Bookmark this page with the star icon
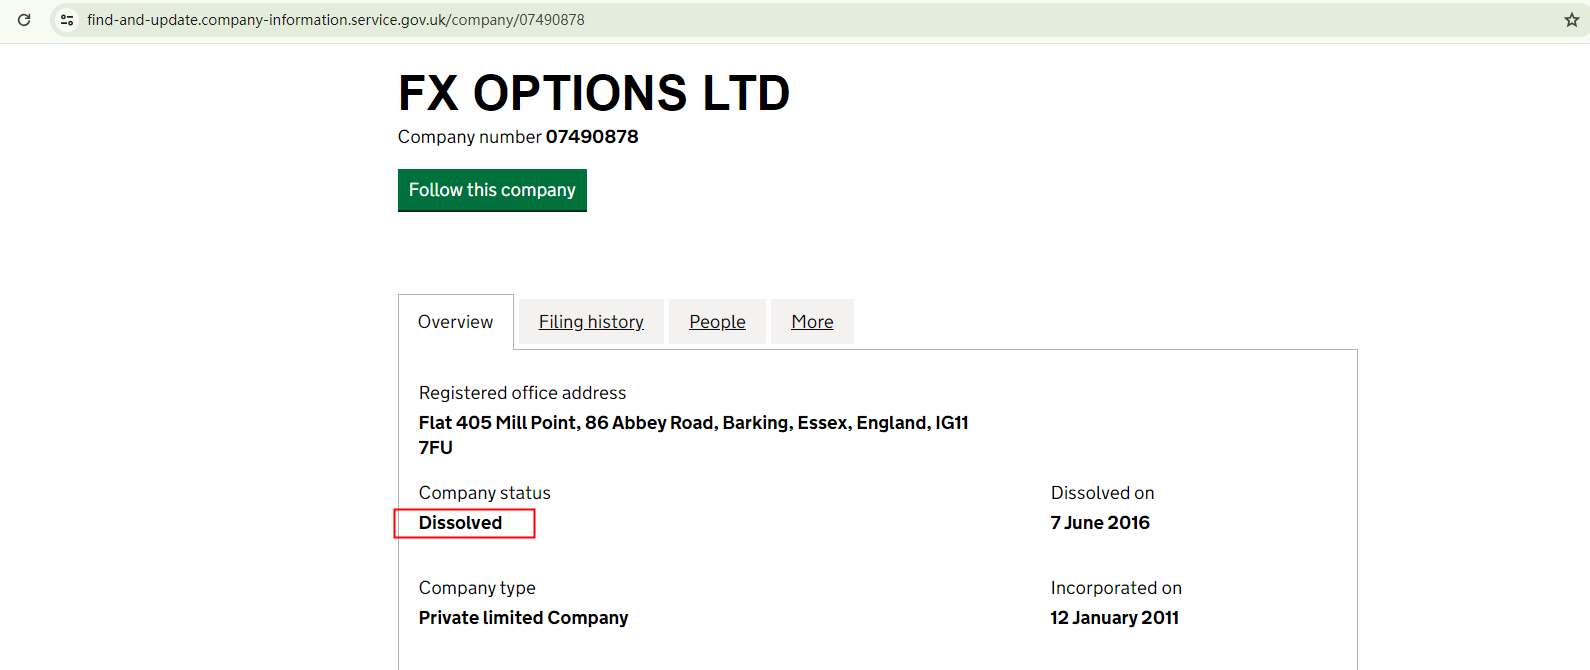The height and width of the screenshot is (670, 1590). coord(1571,20)
